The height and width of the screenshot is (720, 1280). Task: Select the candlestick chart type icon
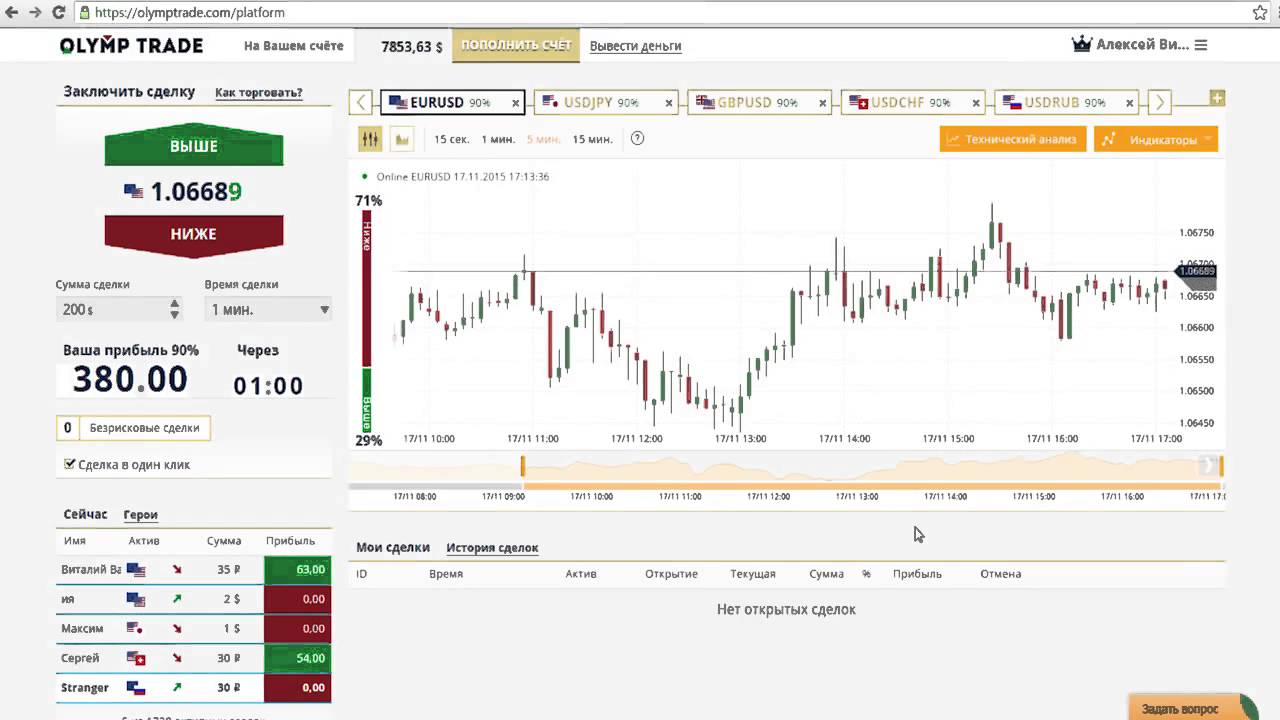point(371,139)
